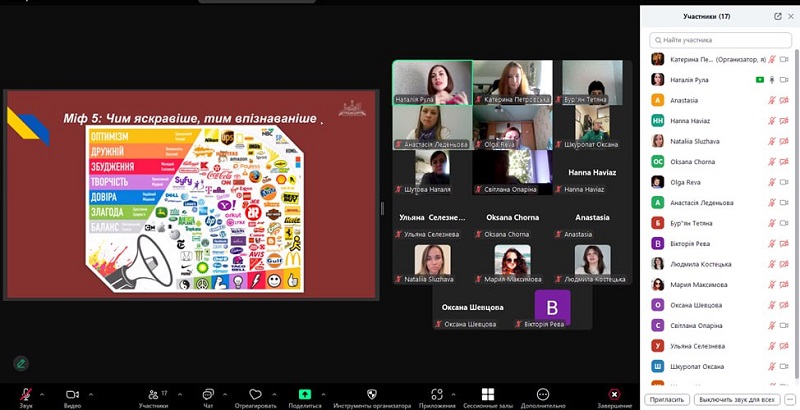Image resolution: width=800 pixels, height=410 pixels.
Task: Open the Чат chat icon
Action: pos(208,395)
